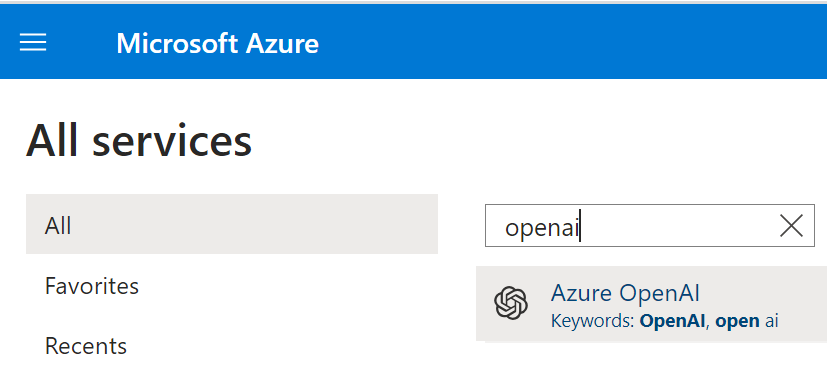
Task: Clear the search box with the X
Action: [x=791, y=226]
